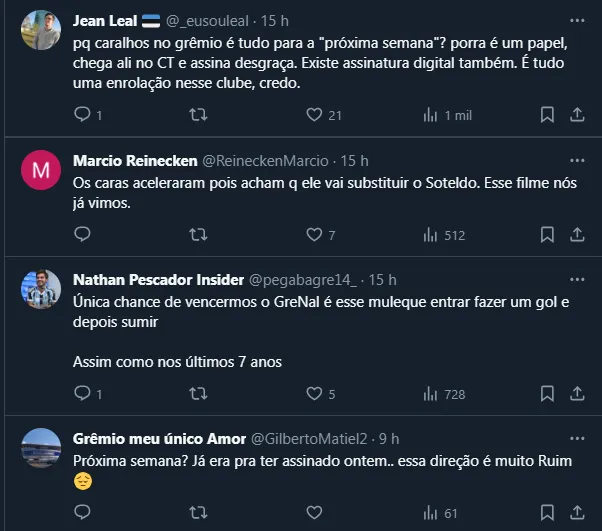
Task: Reply to Jean Leal's tweet
Action: tap(82, 115)
